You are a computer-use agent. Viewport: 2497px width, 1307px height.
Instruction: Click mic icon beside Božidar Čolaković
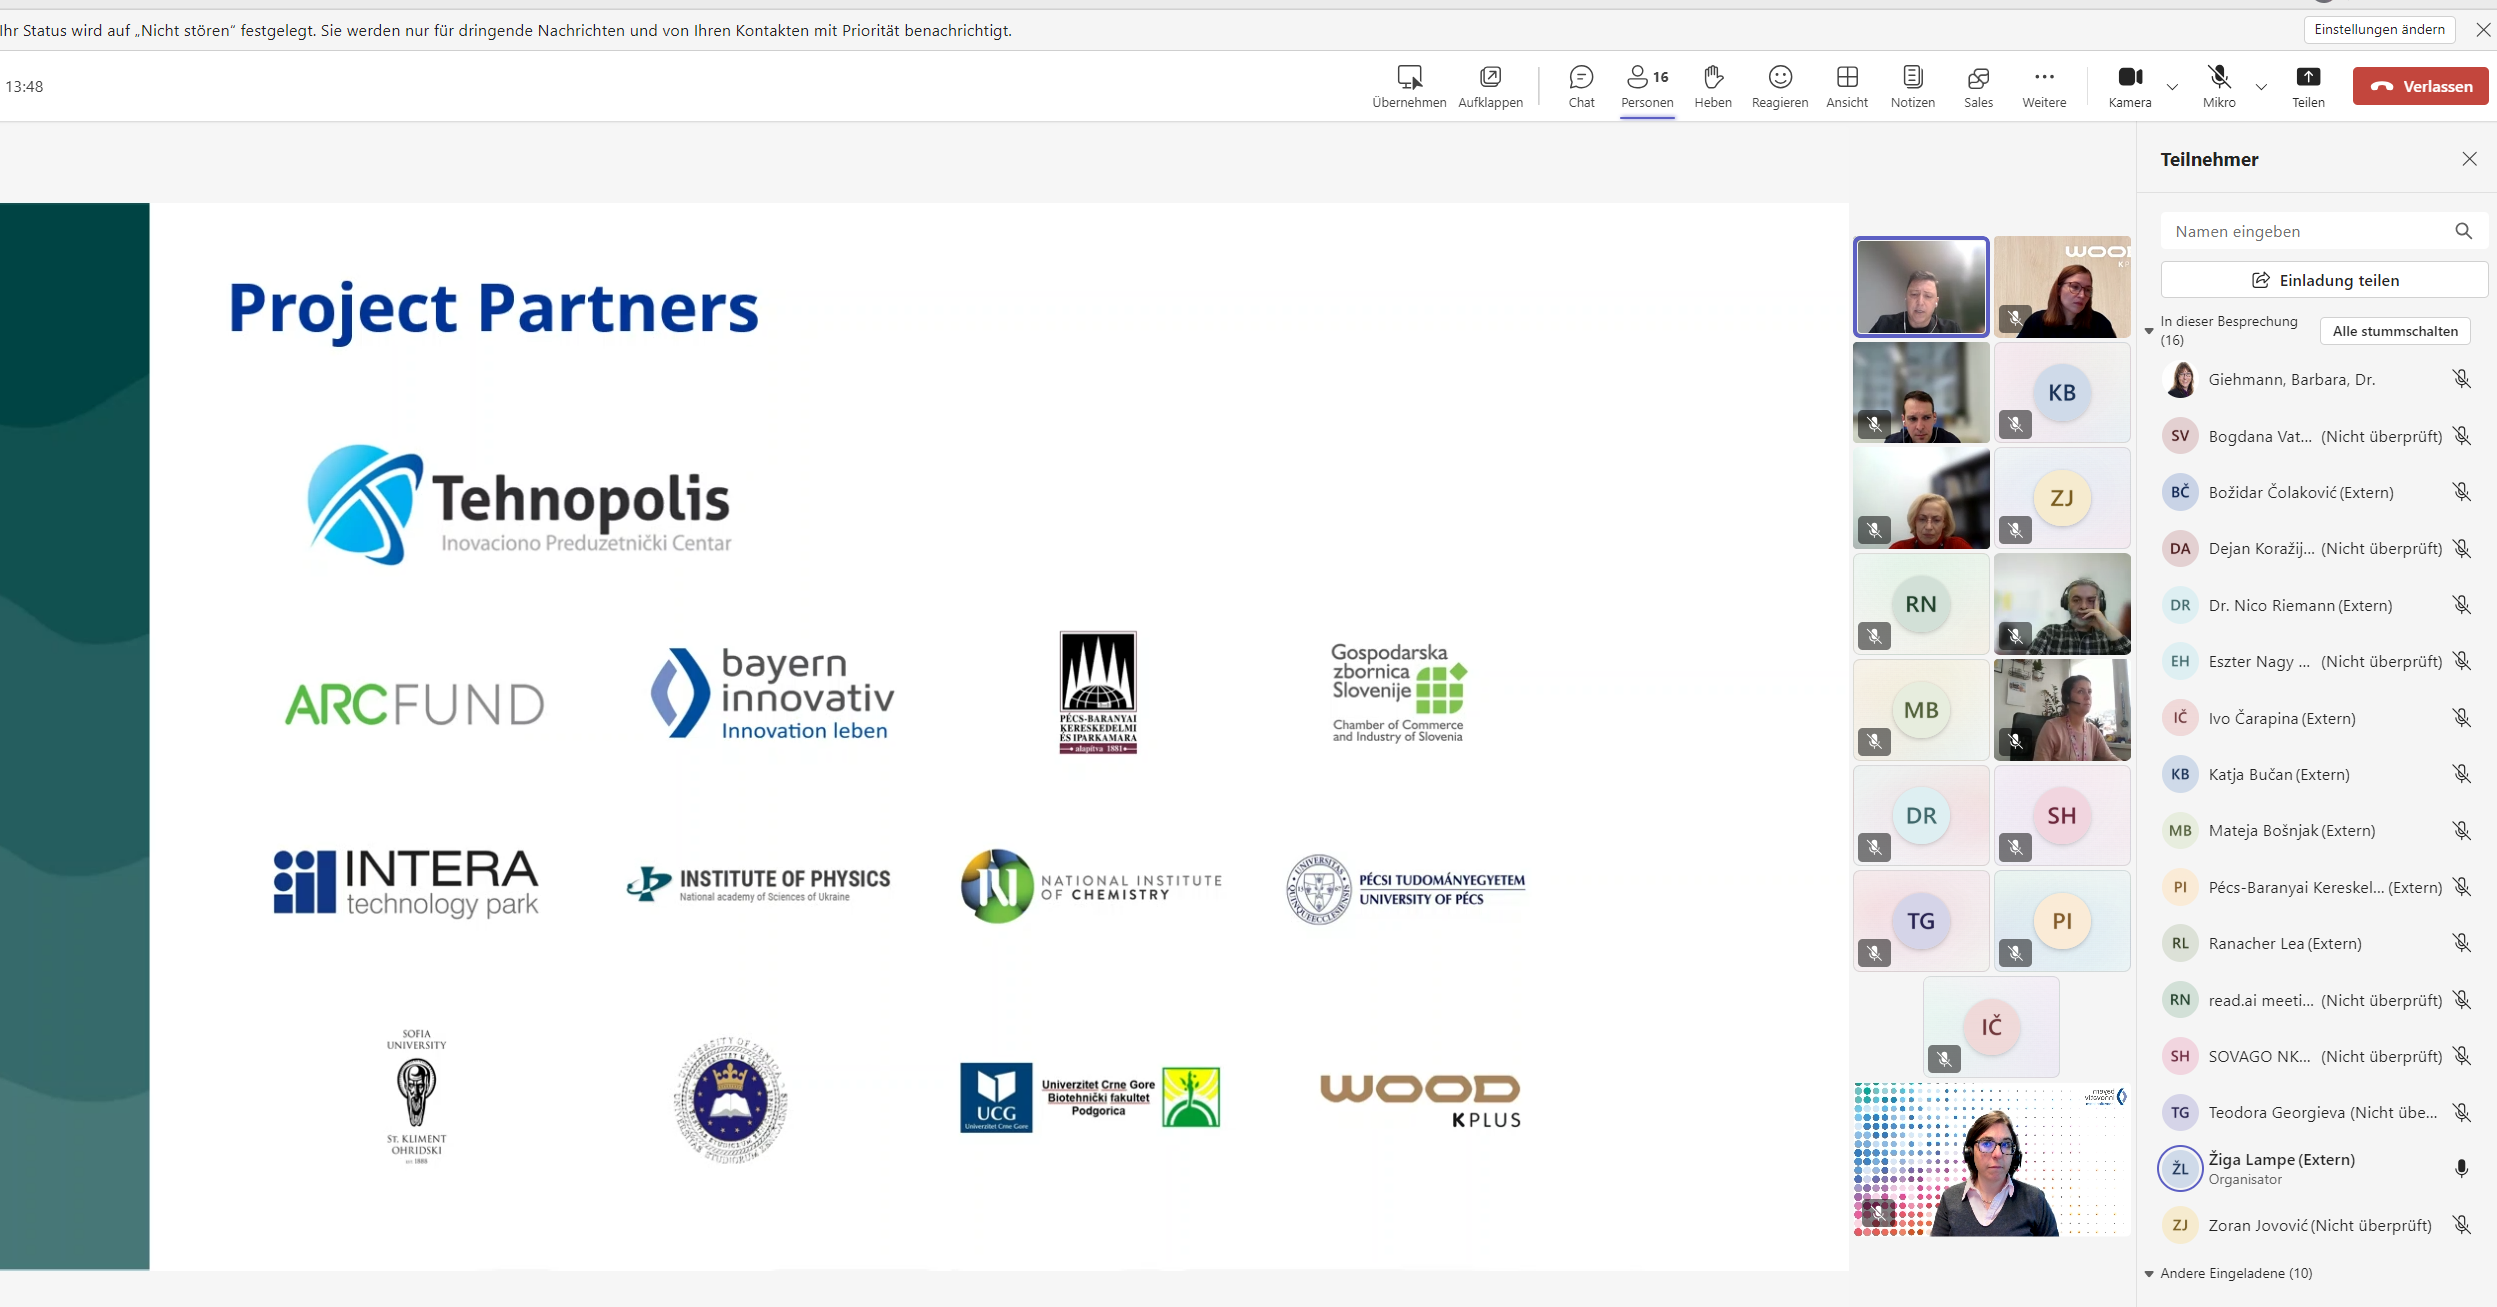click(2461, 492)
